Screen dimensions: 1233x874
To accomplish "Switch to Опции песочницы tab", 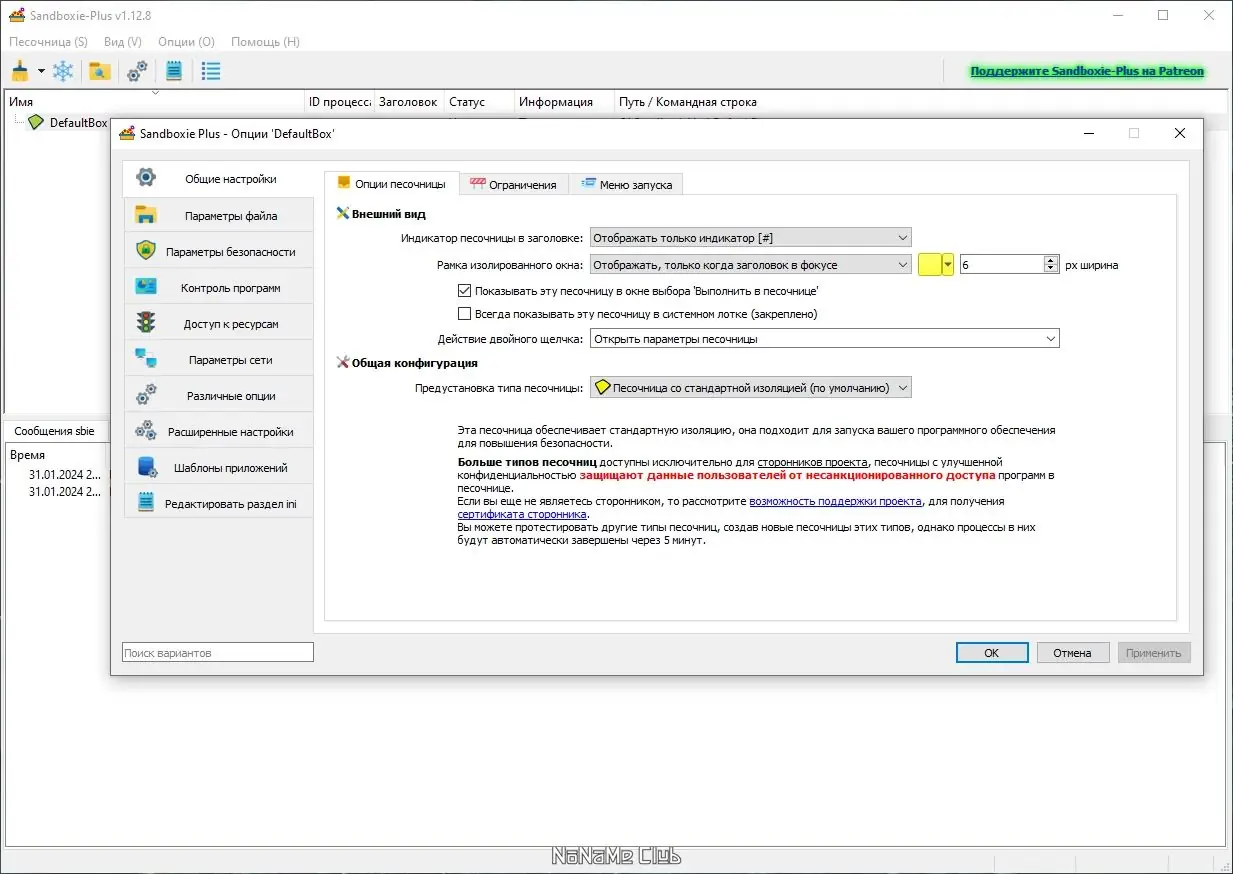I will [x=392, y=184].
